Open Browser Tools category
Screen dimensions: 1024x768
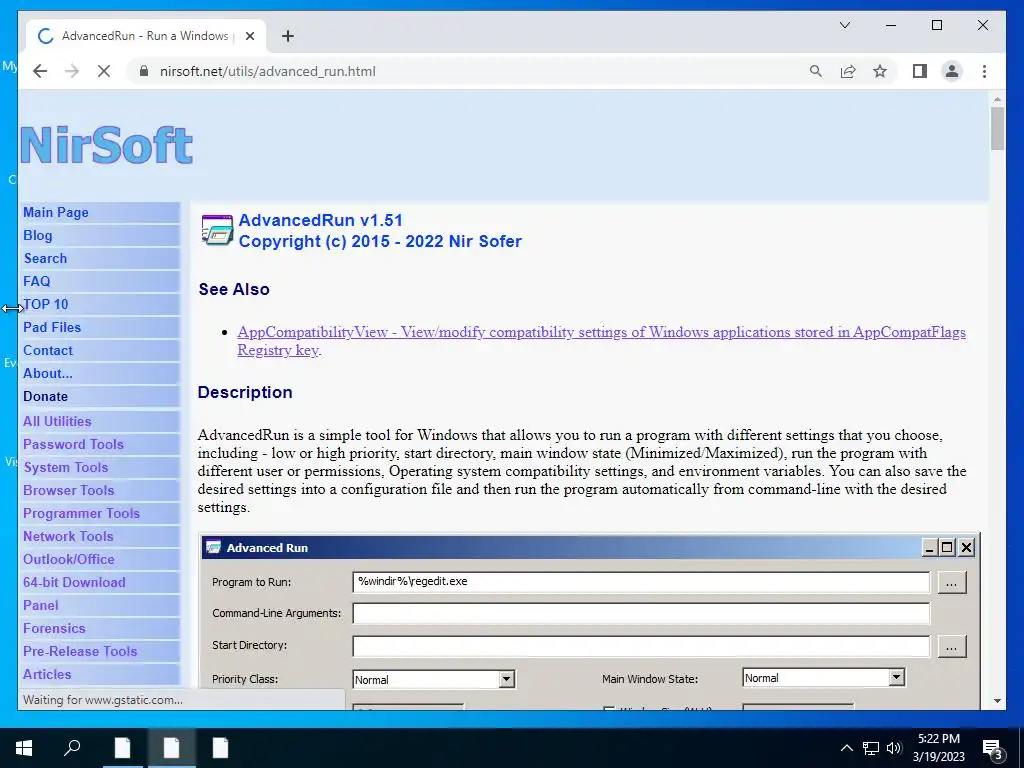[x=69, y=490]
